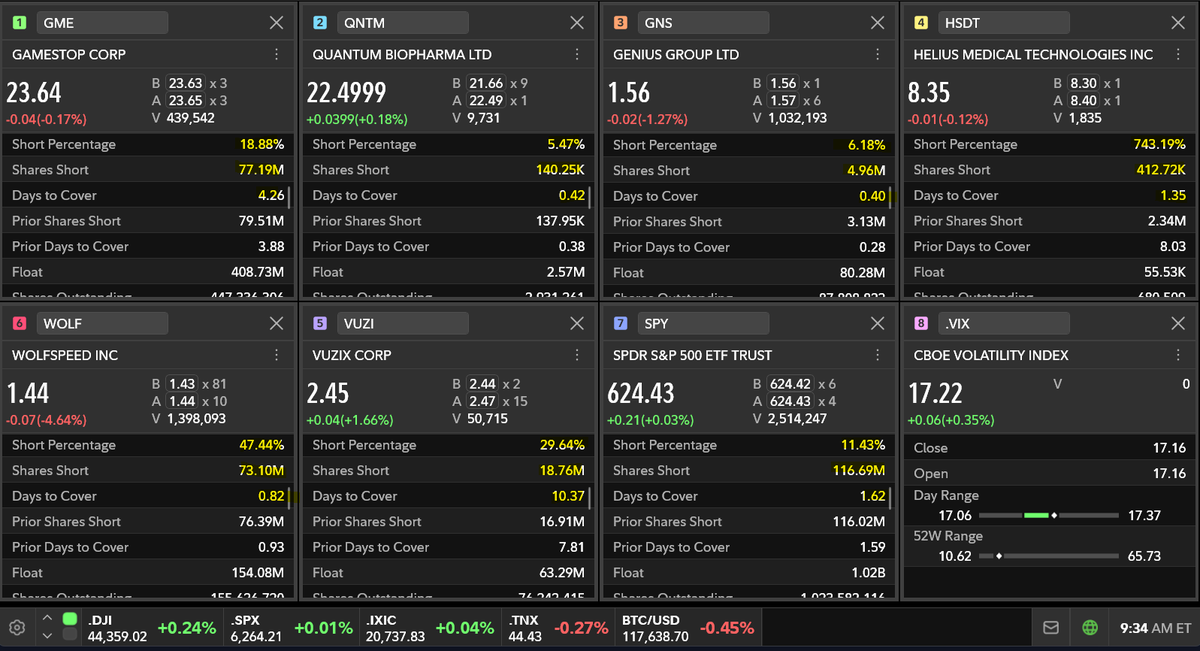Click WOLF Short Percentage value 47.44%
Screen dimensions: 1200x651
click(x=261, y=445)
